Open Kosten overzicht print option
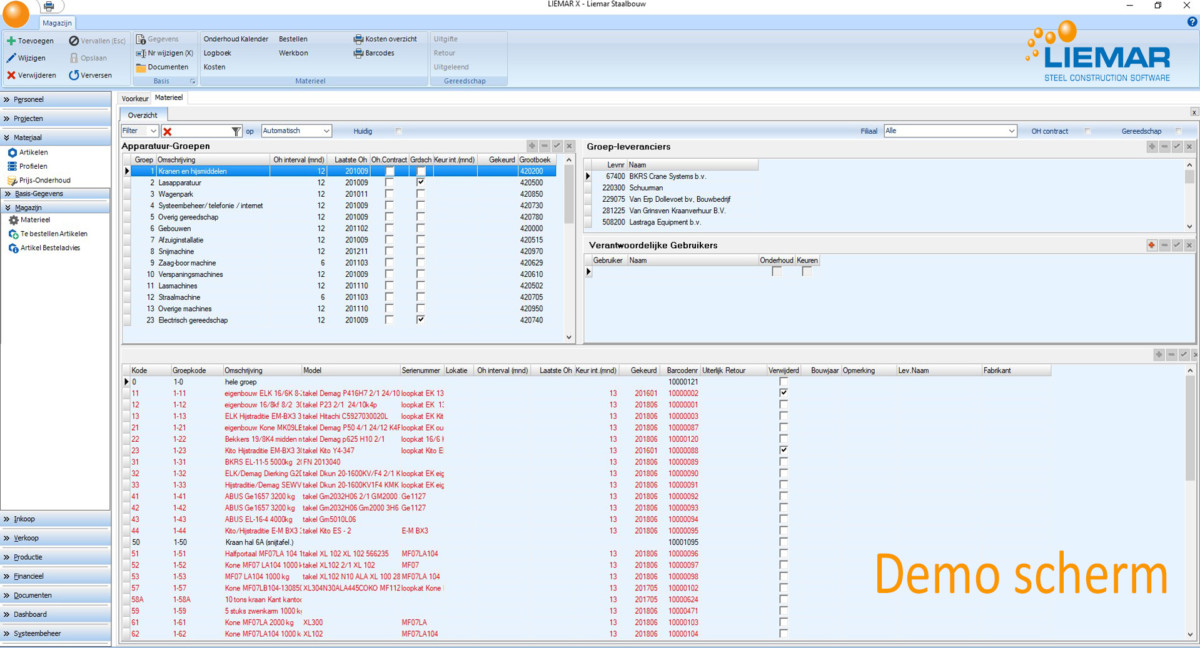The width and height of the screenshot is (1200, 648). pos(384,39)
